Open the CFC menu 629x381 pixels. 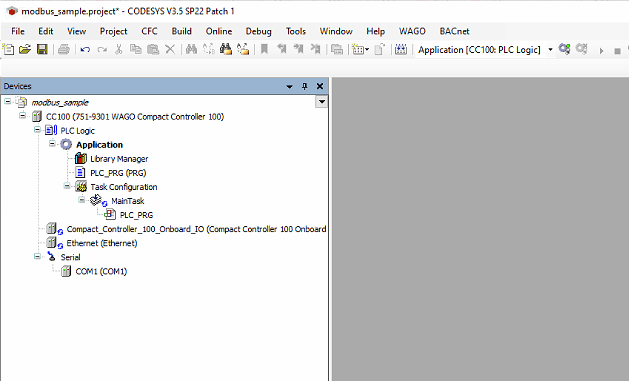click(x=149, y=31)
